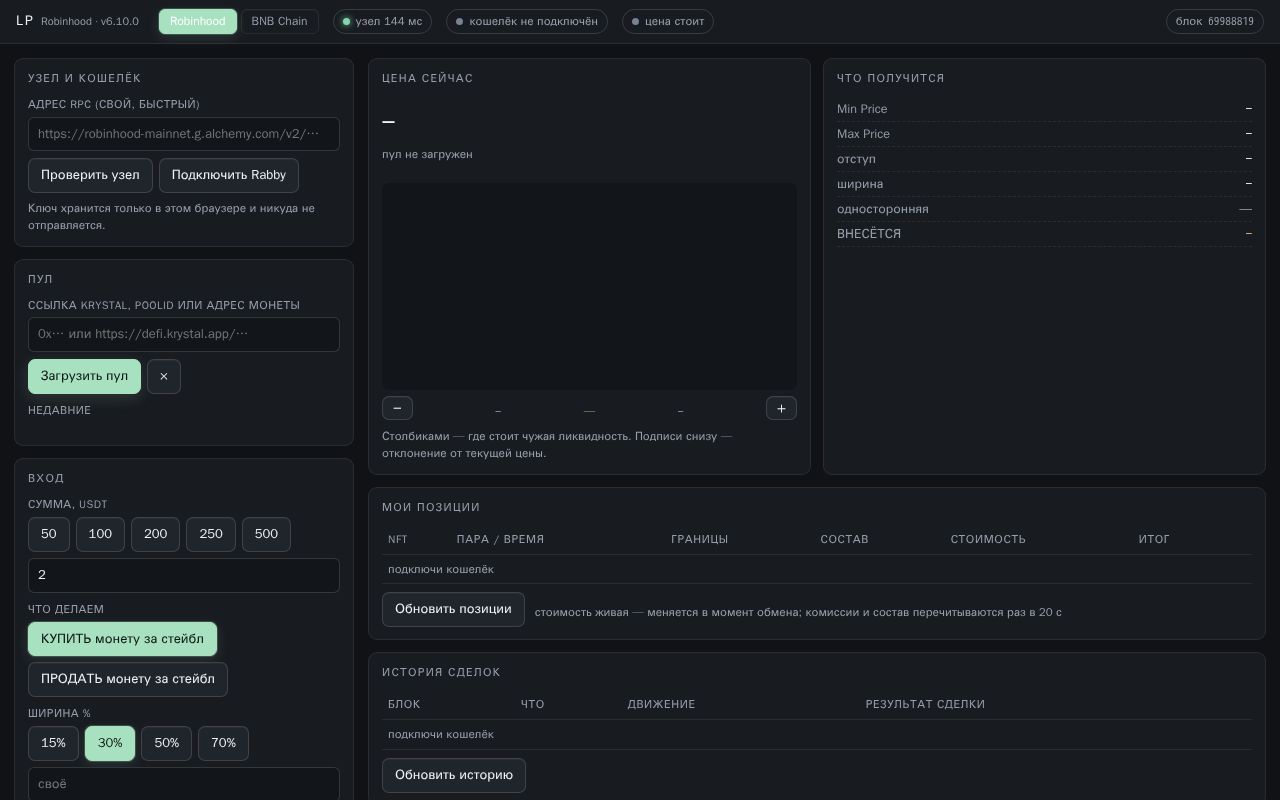Click the узел 144 мс status pill

[382, 21]
